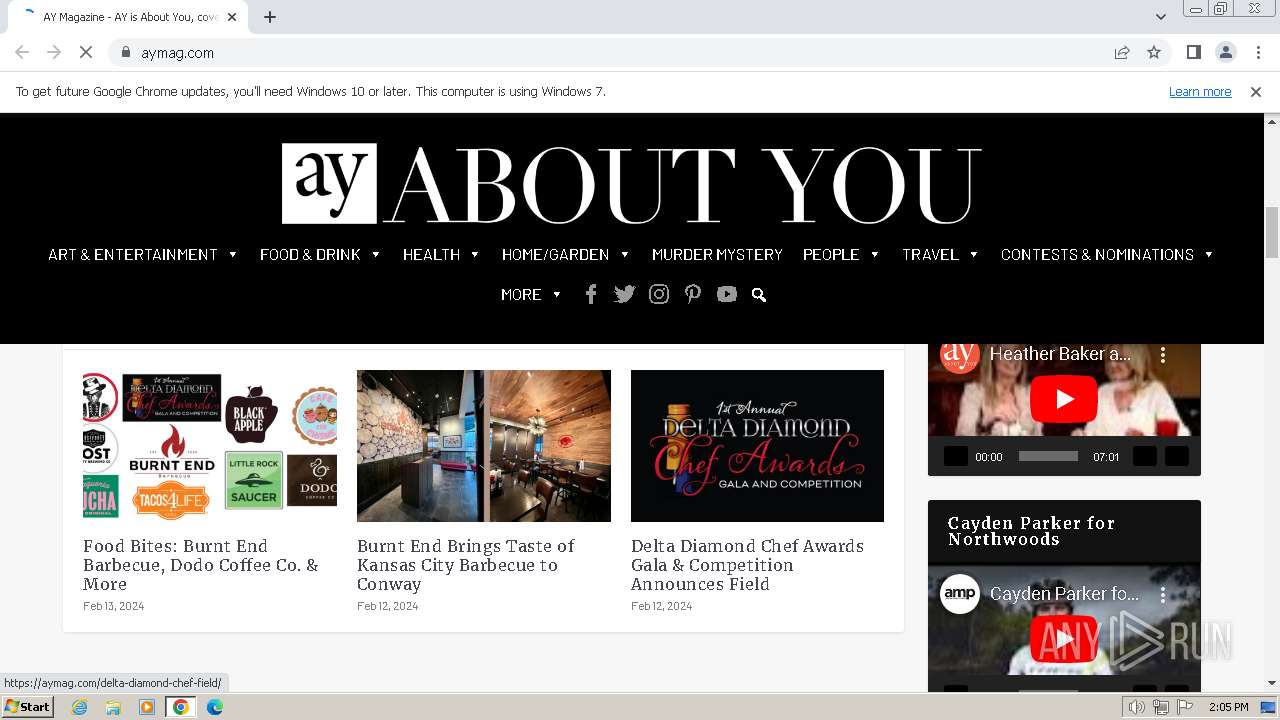The image size is (1280, 720).
Task: Click Burnt End restaurant interior thumbnail
Action: click(x=484, y=446)
